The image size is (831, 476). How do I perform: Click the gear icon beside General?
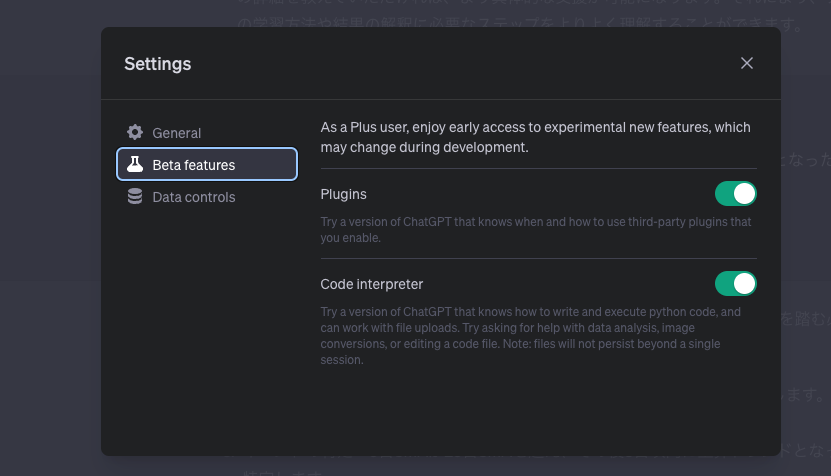pos(135,132)
